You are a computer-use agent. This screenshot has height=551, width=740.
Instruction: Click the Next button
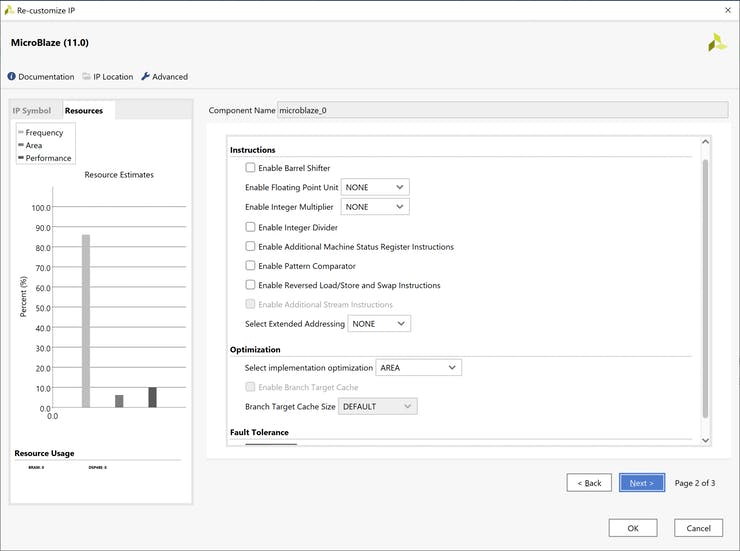[x=641, y=483]
